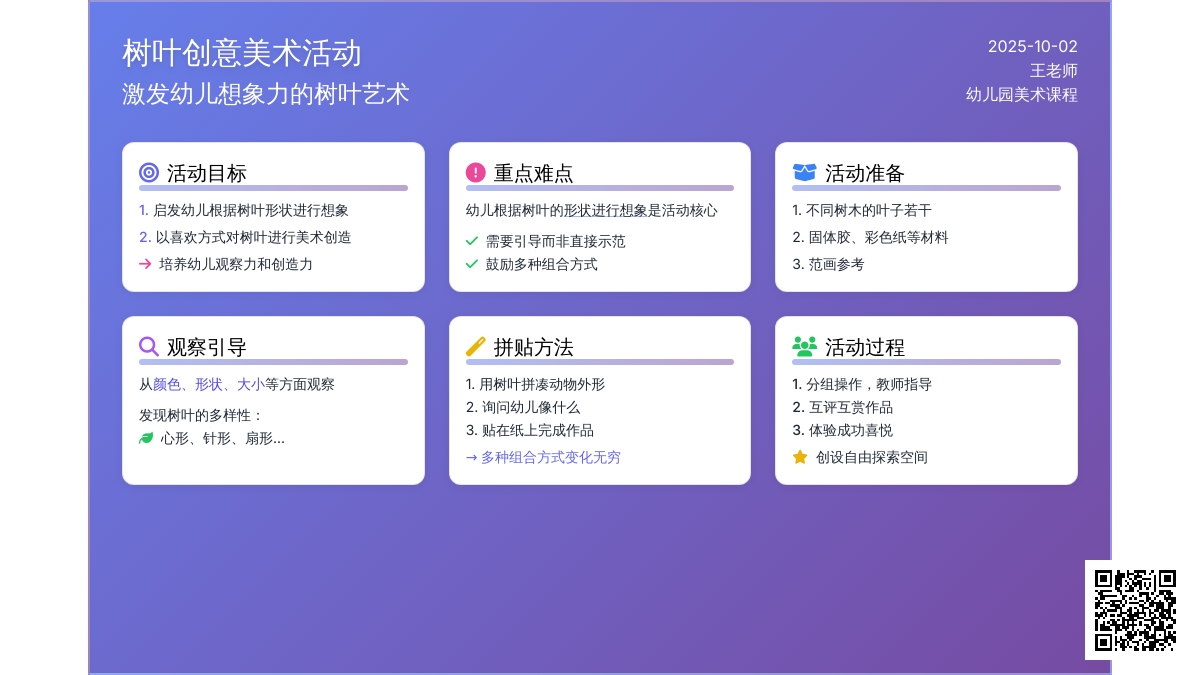Click the target icon beside 活动目标
This screenshot has height=675, width=1200.
tap(149, 173)
